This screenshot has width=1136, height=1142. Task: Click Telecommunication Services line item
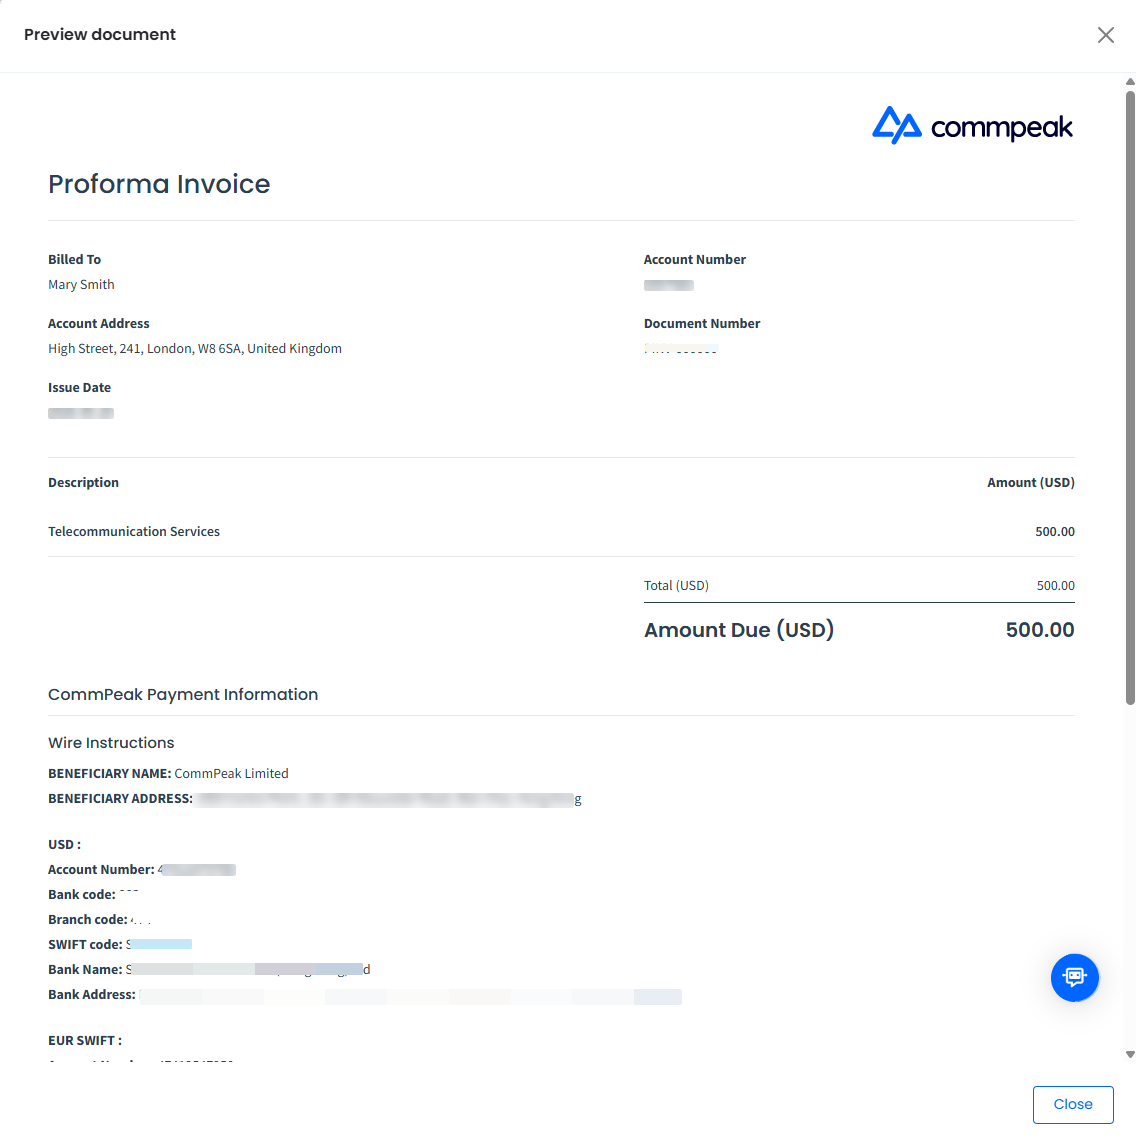point(134,532)
